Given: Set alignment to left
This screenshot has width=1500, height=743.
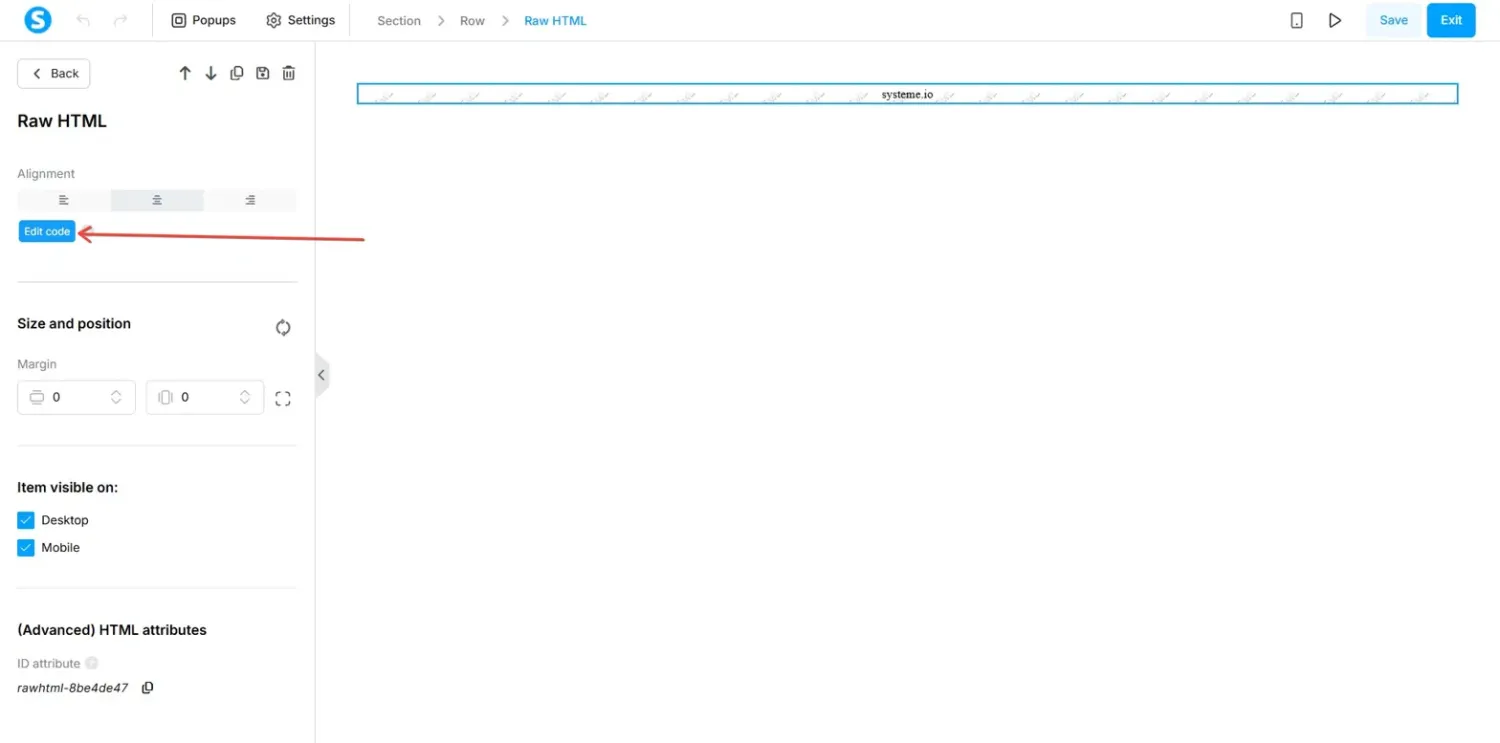Looking at the screenshot, I should pyautogui.click(x=64, y=200).
